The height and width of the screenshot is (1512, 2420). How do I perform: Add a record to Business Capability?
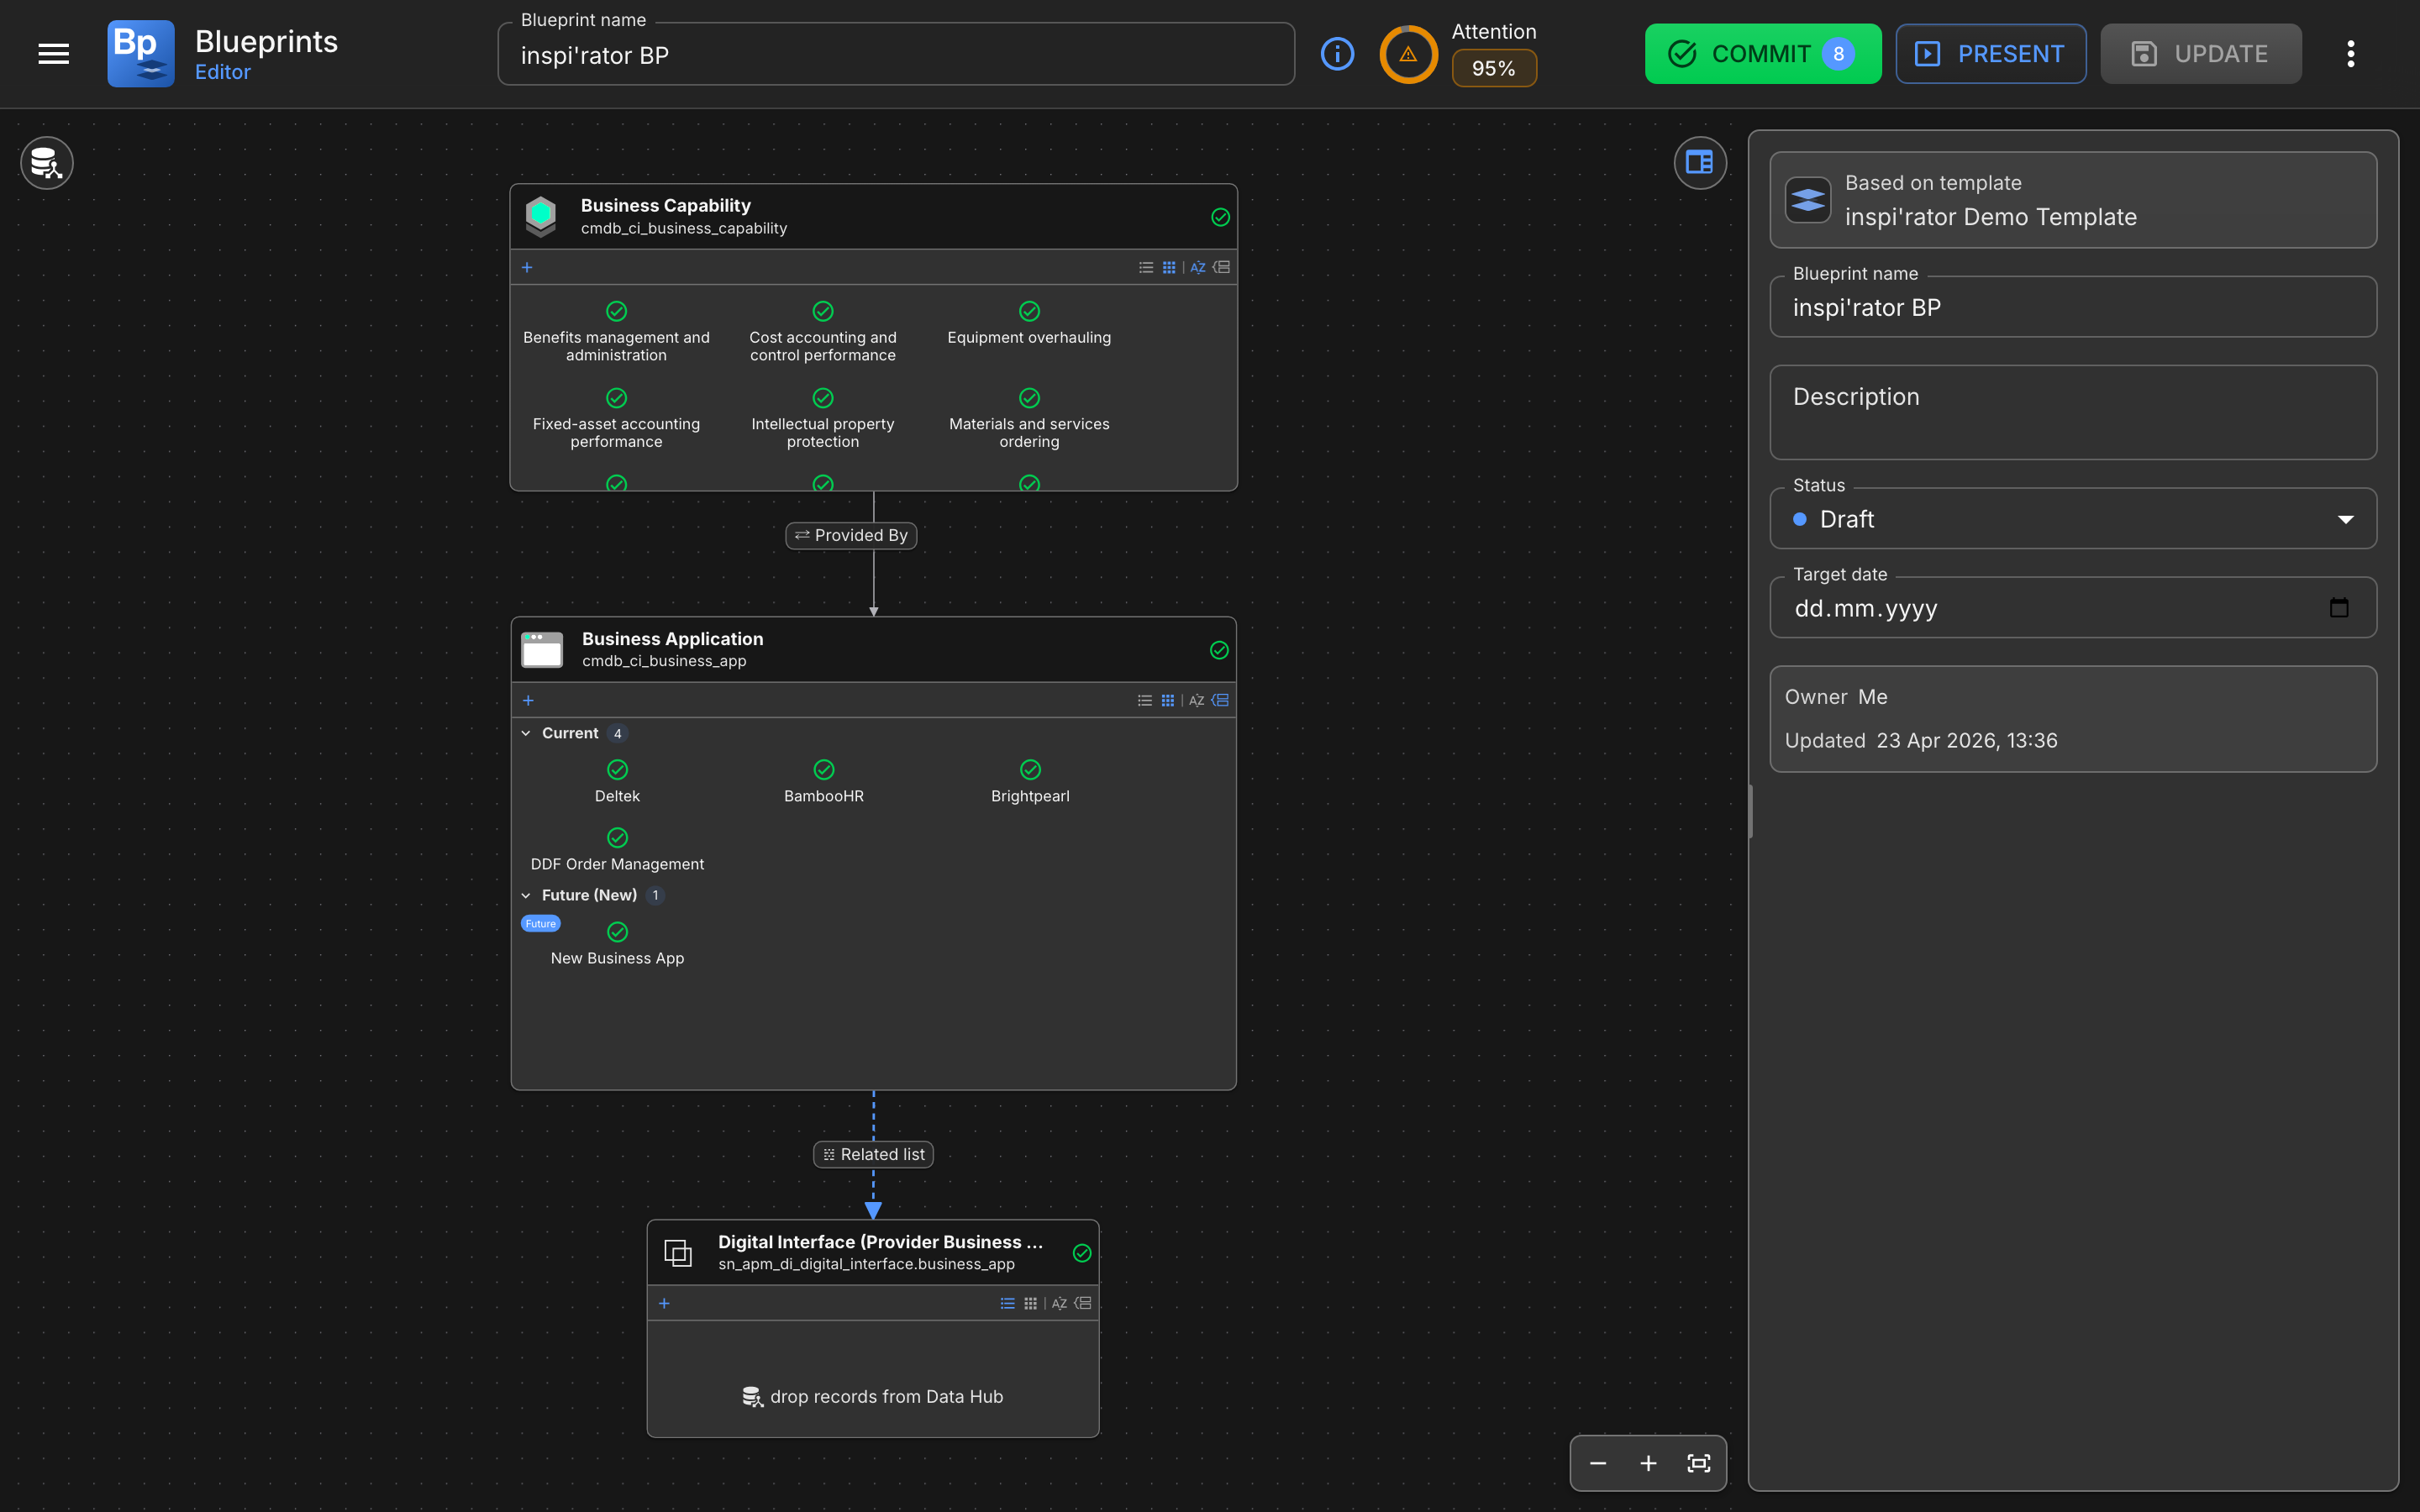527,267
